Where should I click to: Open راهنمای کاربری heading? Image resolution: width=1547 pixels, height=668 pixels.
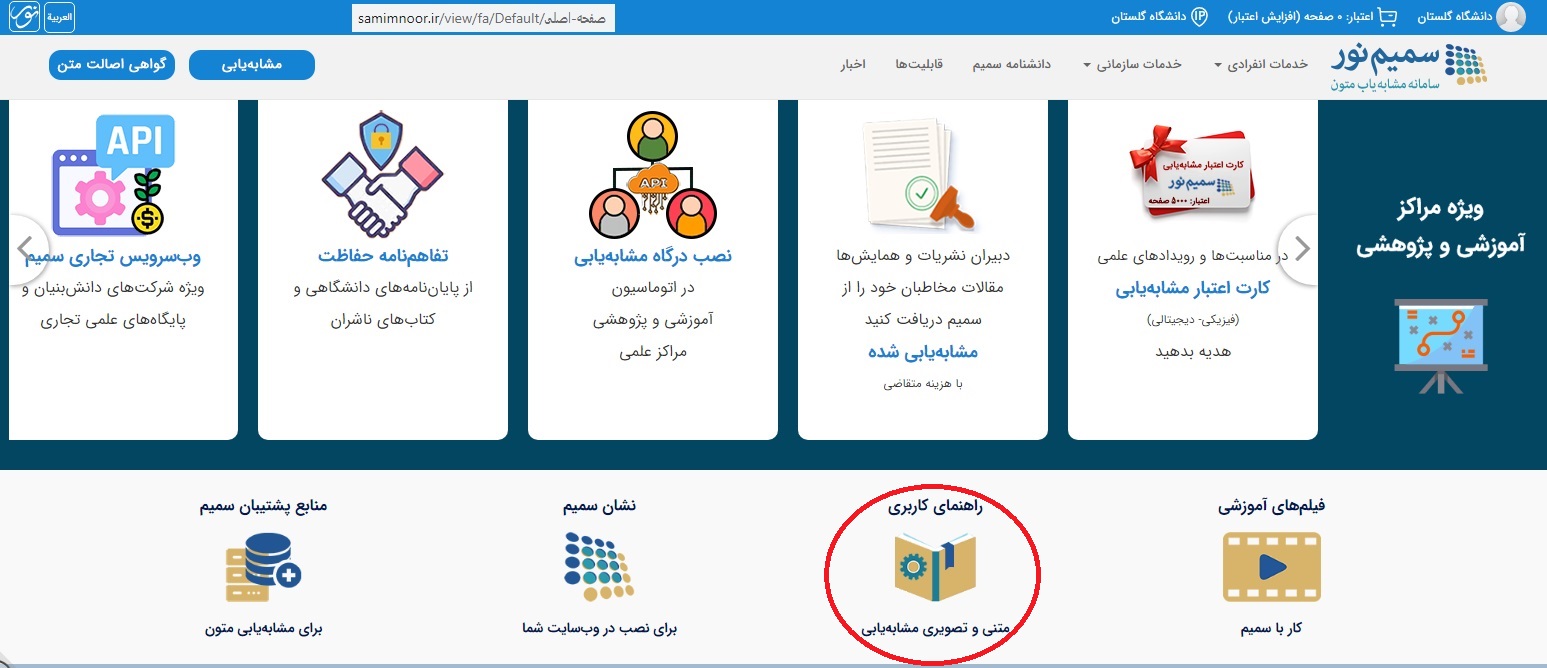(x=935, y=506)
